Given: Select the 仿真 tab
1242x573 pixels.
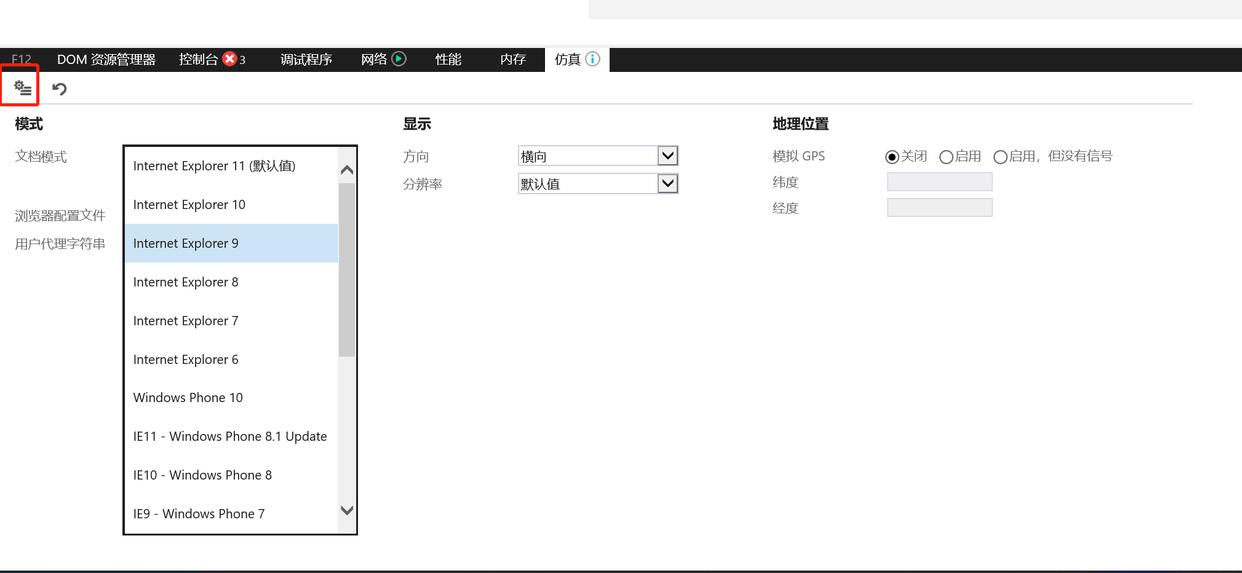Looking at the screenshot, I should pyautogui.click(x=577, y=60).
